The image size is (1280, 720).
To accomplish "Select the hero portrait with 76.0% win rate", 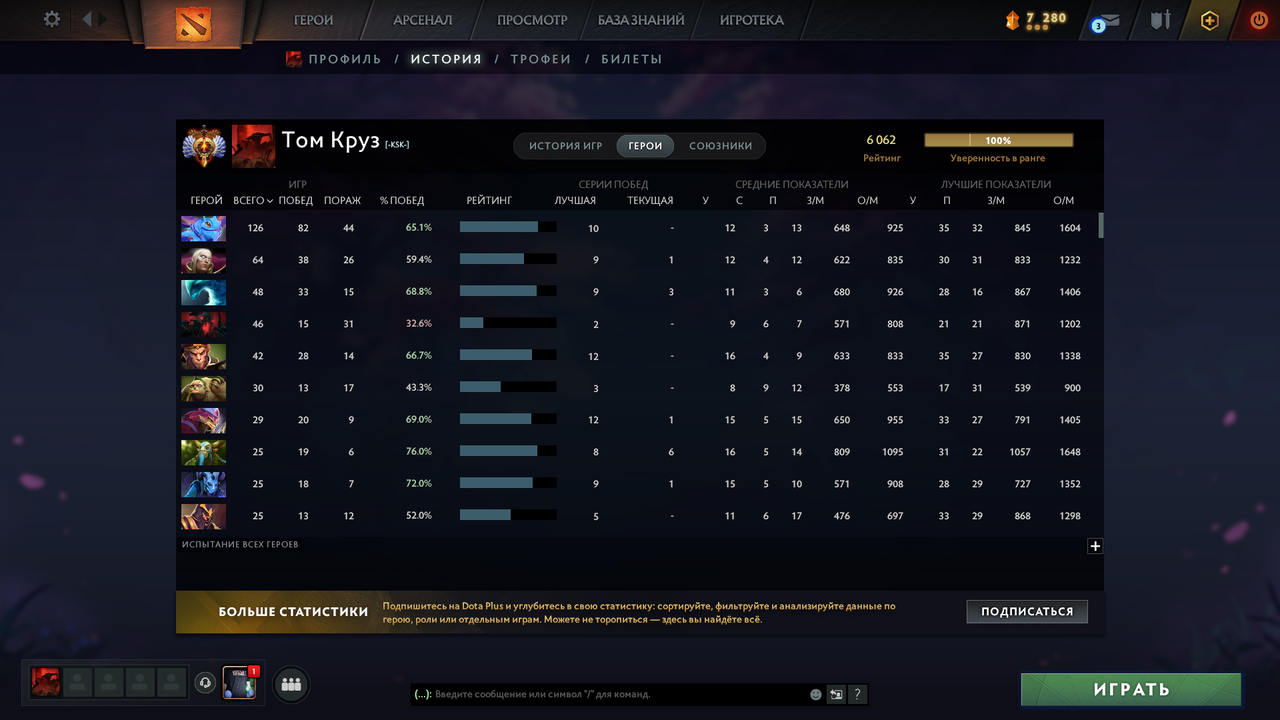I will click(x=203, y=452).
